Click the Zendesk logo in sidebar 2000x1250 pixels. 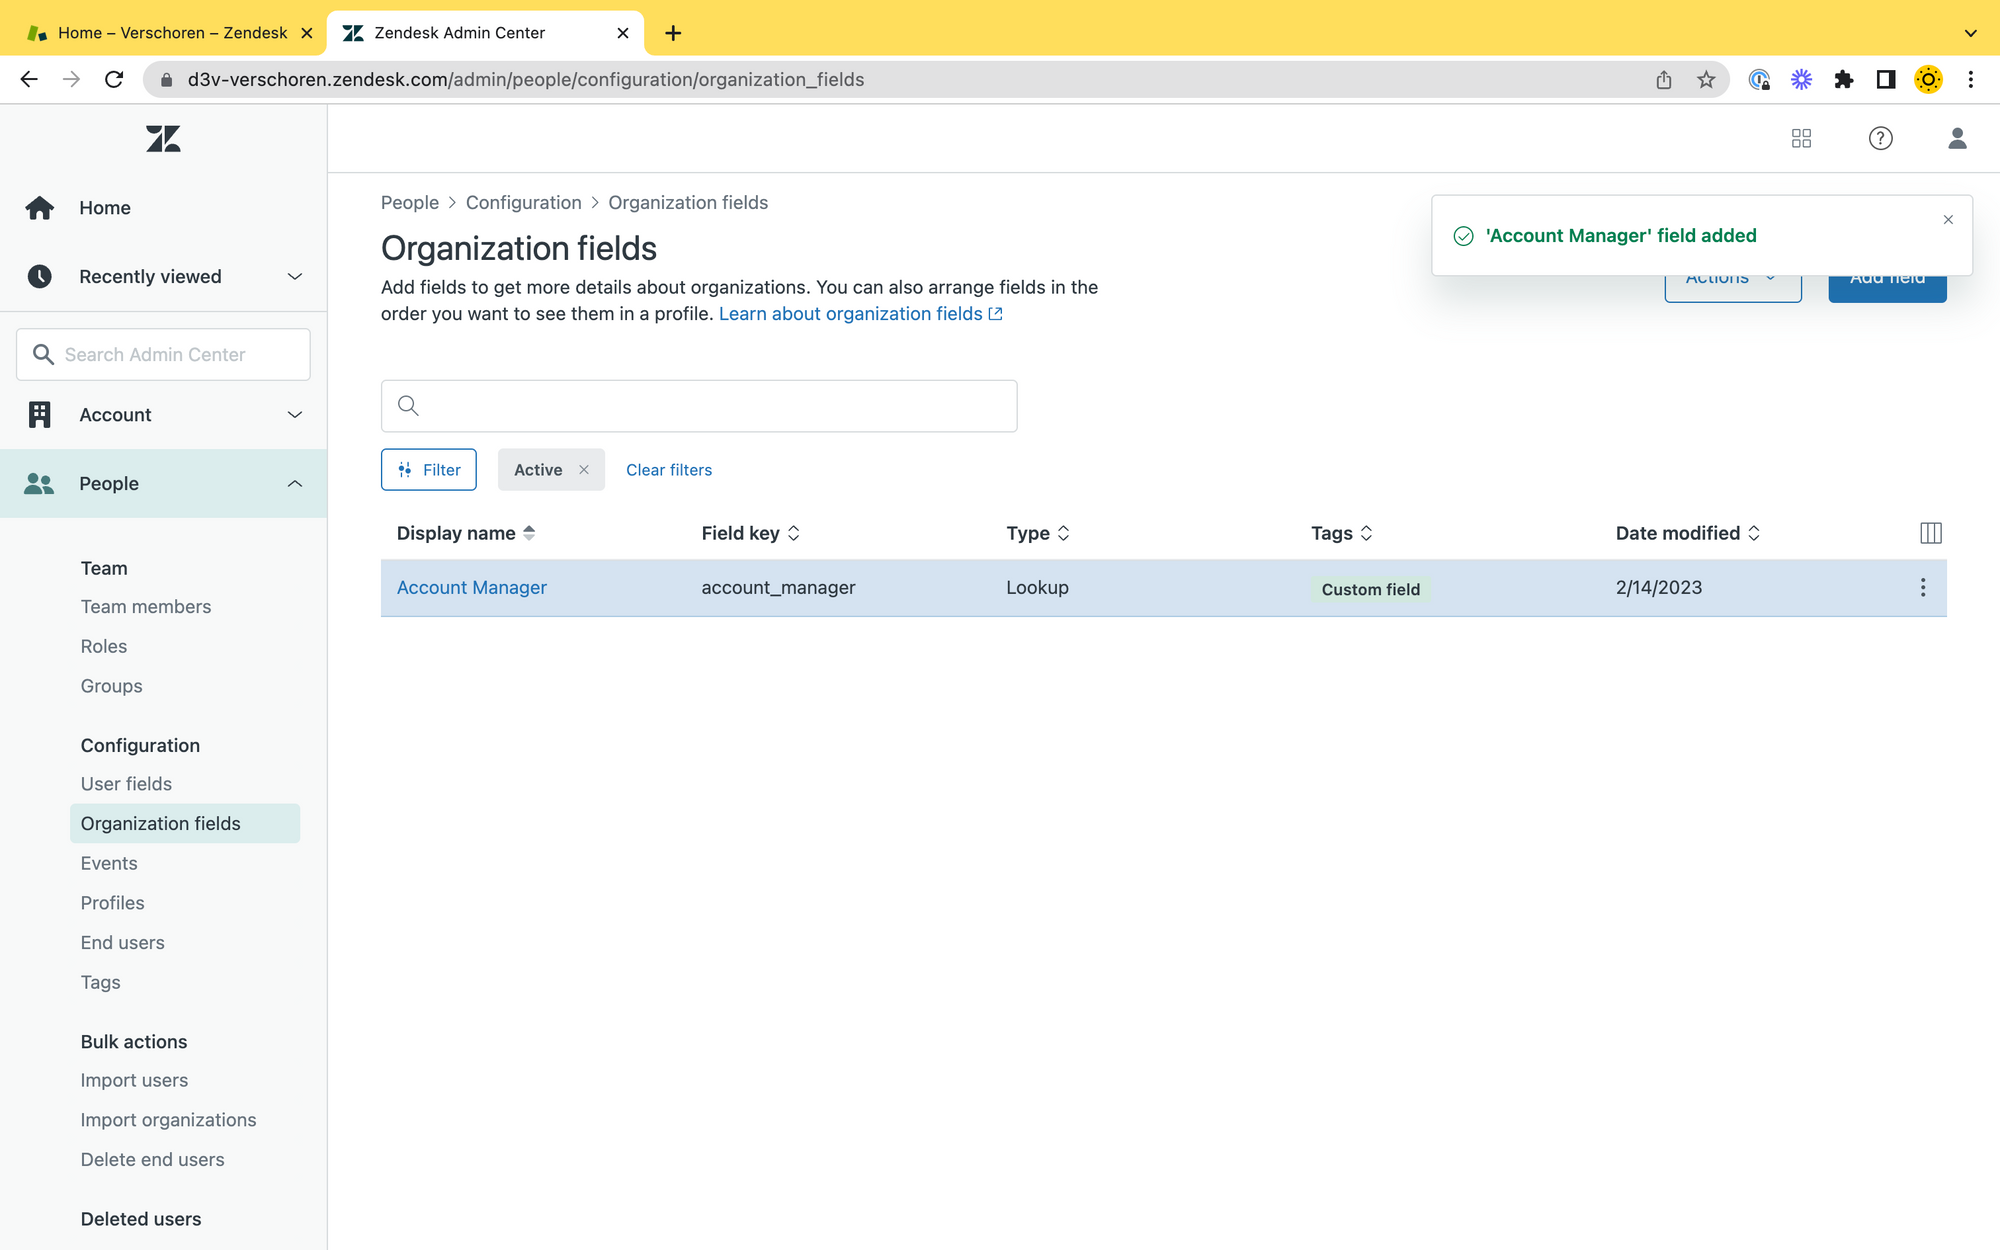coord(163,139)
